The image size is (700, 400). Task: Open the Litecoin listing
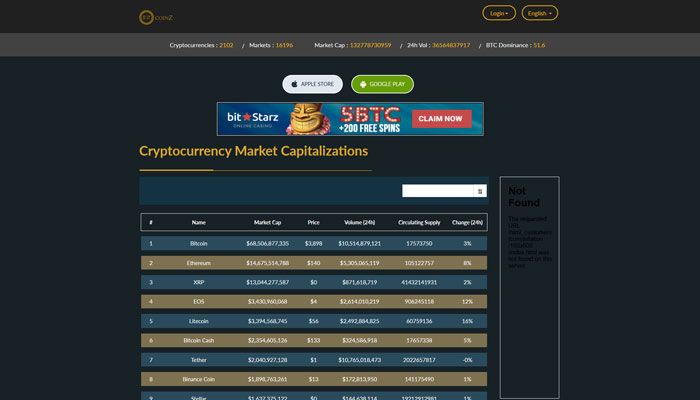(x=199, y=321)
